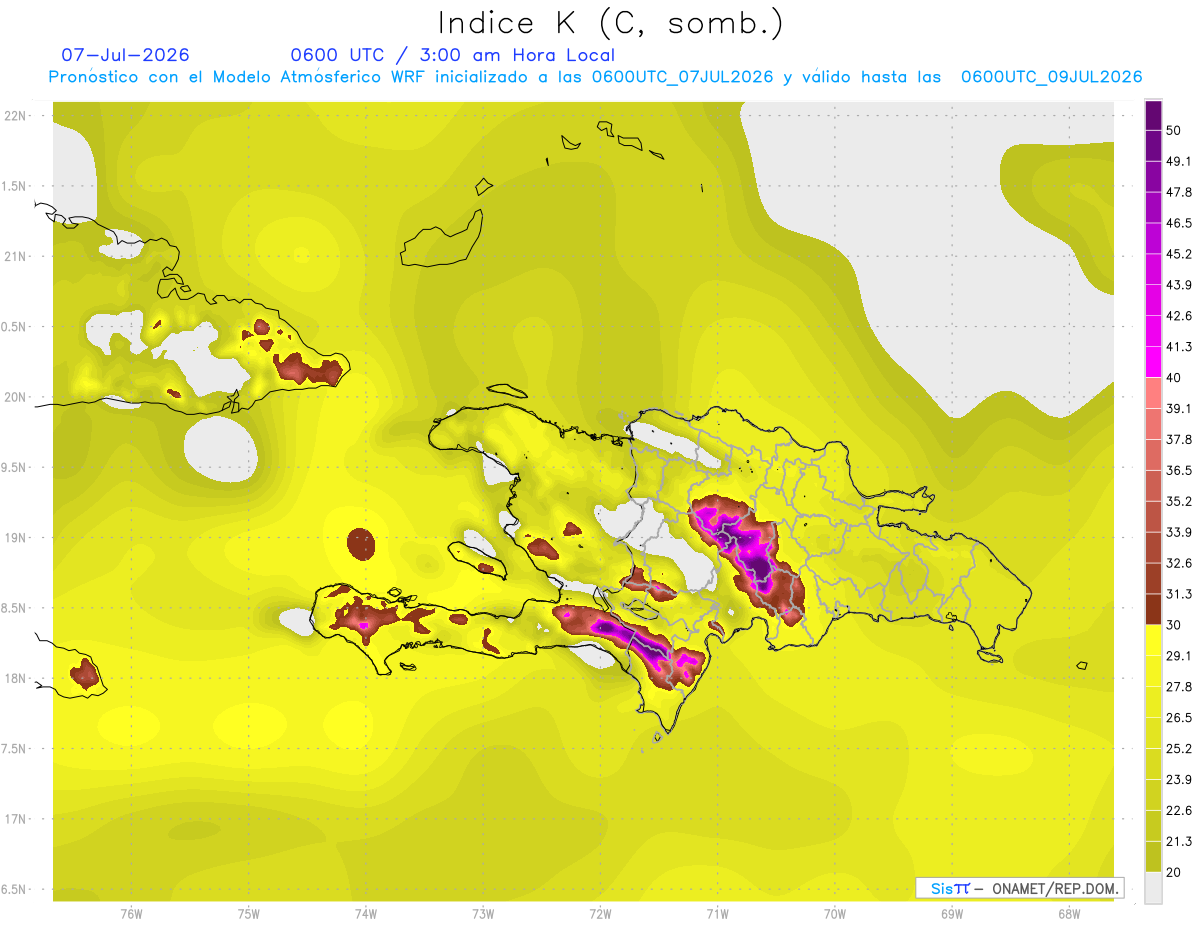Pick the brown swatch between 30 and 31.3

pyautogui.click(x=1154, y=610)
